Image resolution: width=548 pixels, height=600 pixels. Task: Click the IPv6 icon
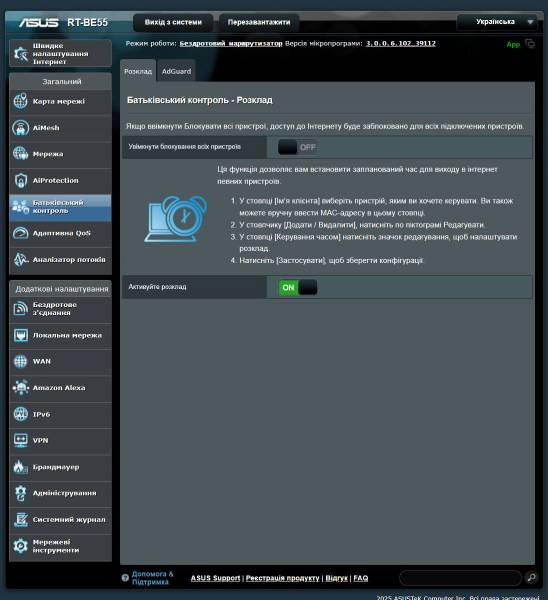[21, 414]
